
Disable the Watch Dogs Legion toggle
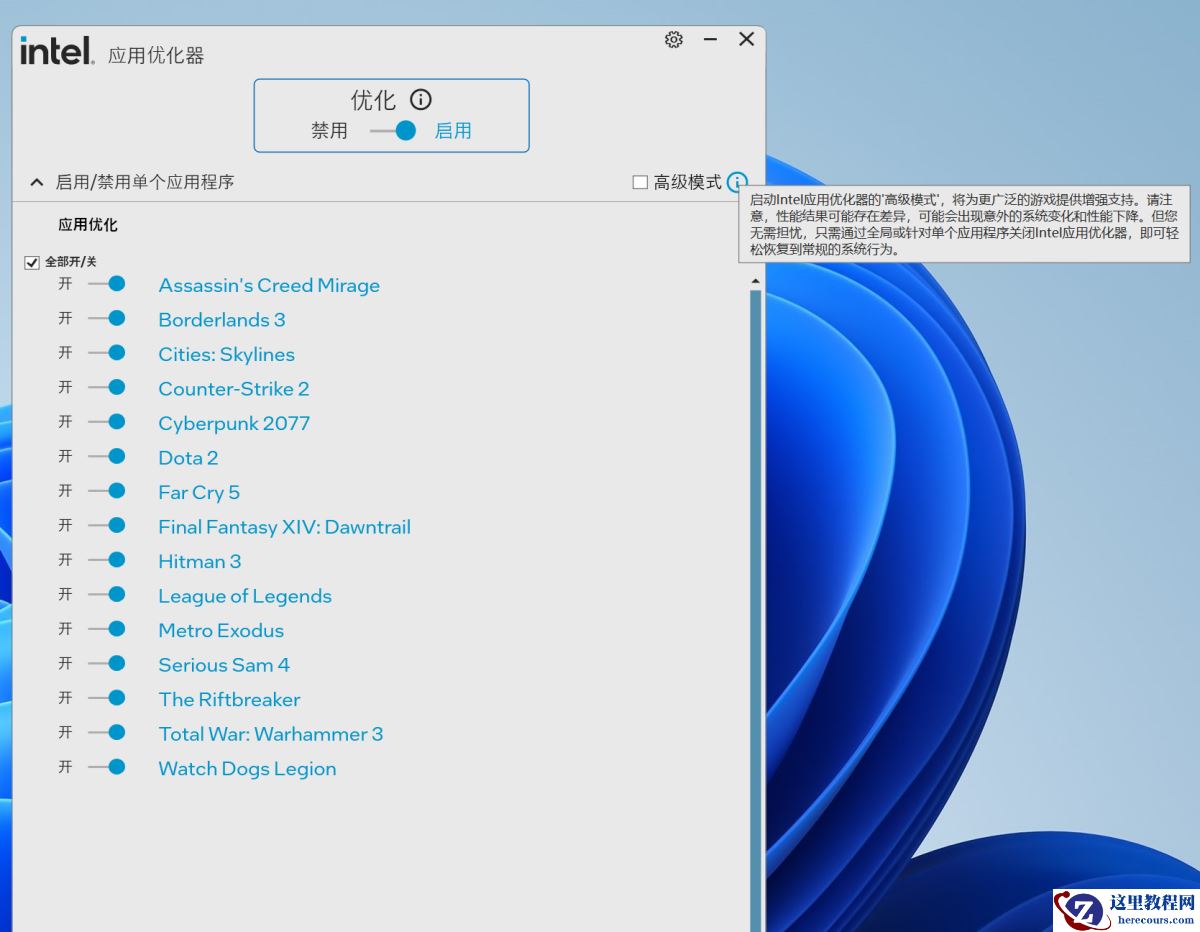click(106, 767)
